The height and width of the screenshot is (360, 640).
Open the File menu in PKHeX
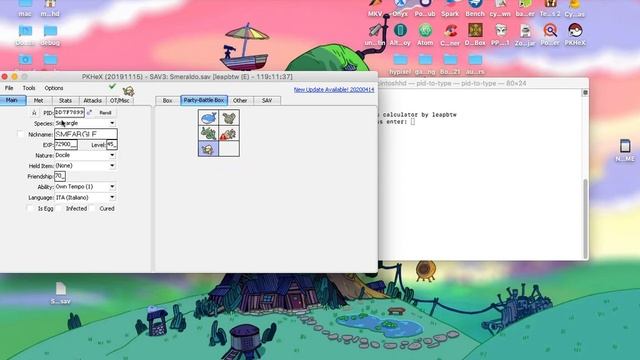click(x=9, y=88)
